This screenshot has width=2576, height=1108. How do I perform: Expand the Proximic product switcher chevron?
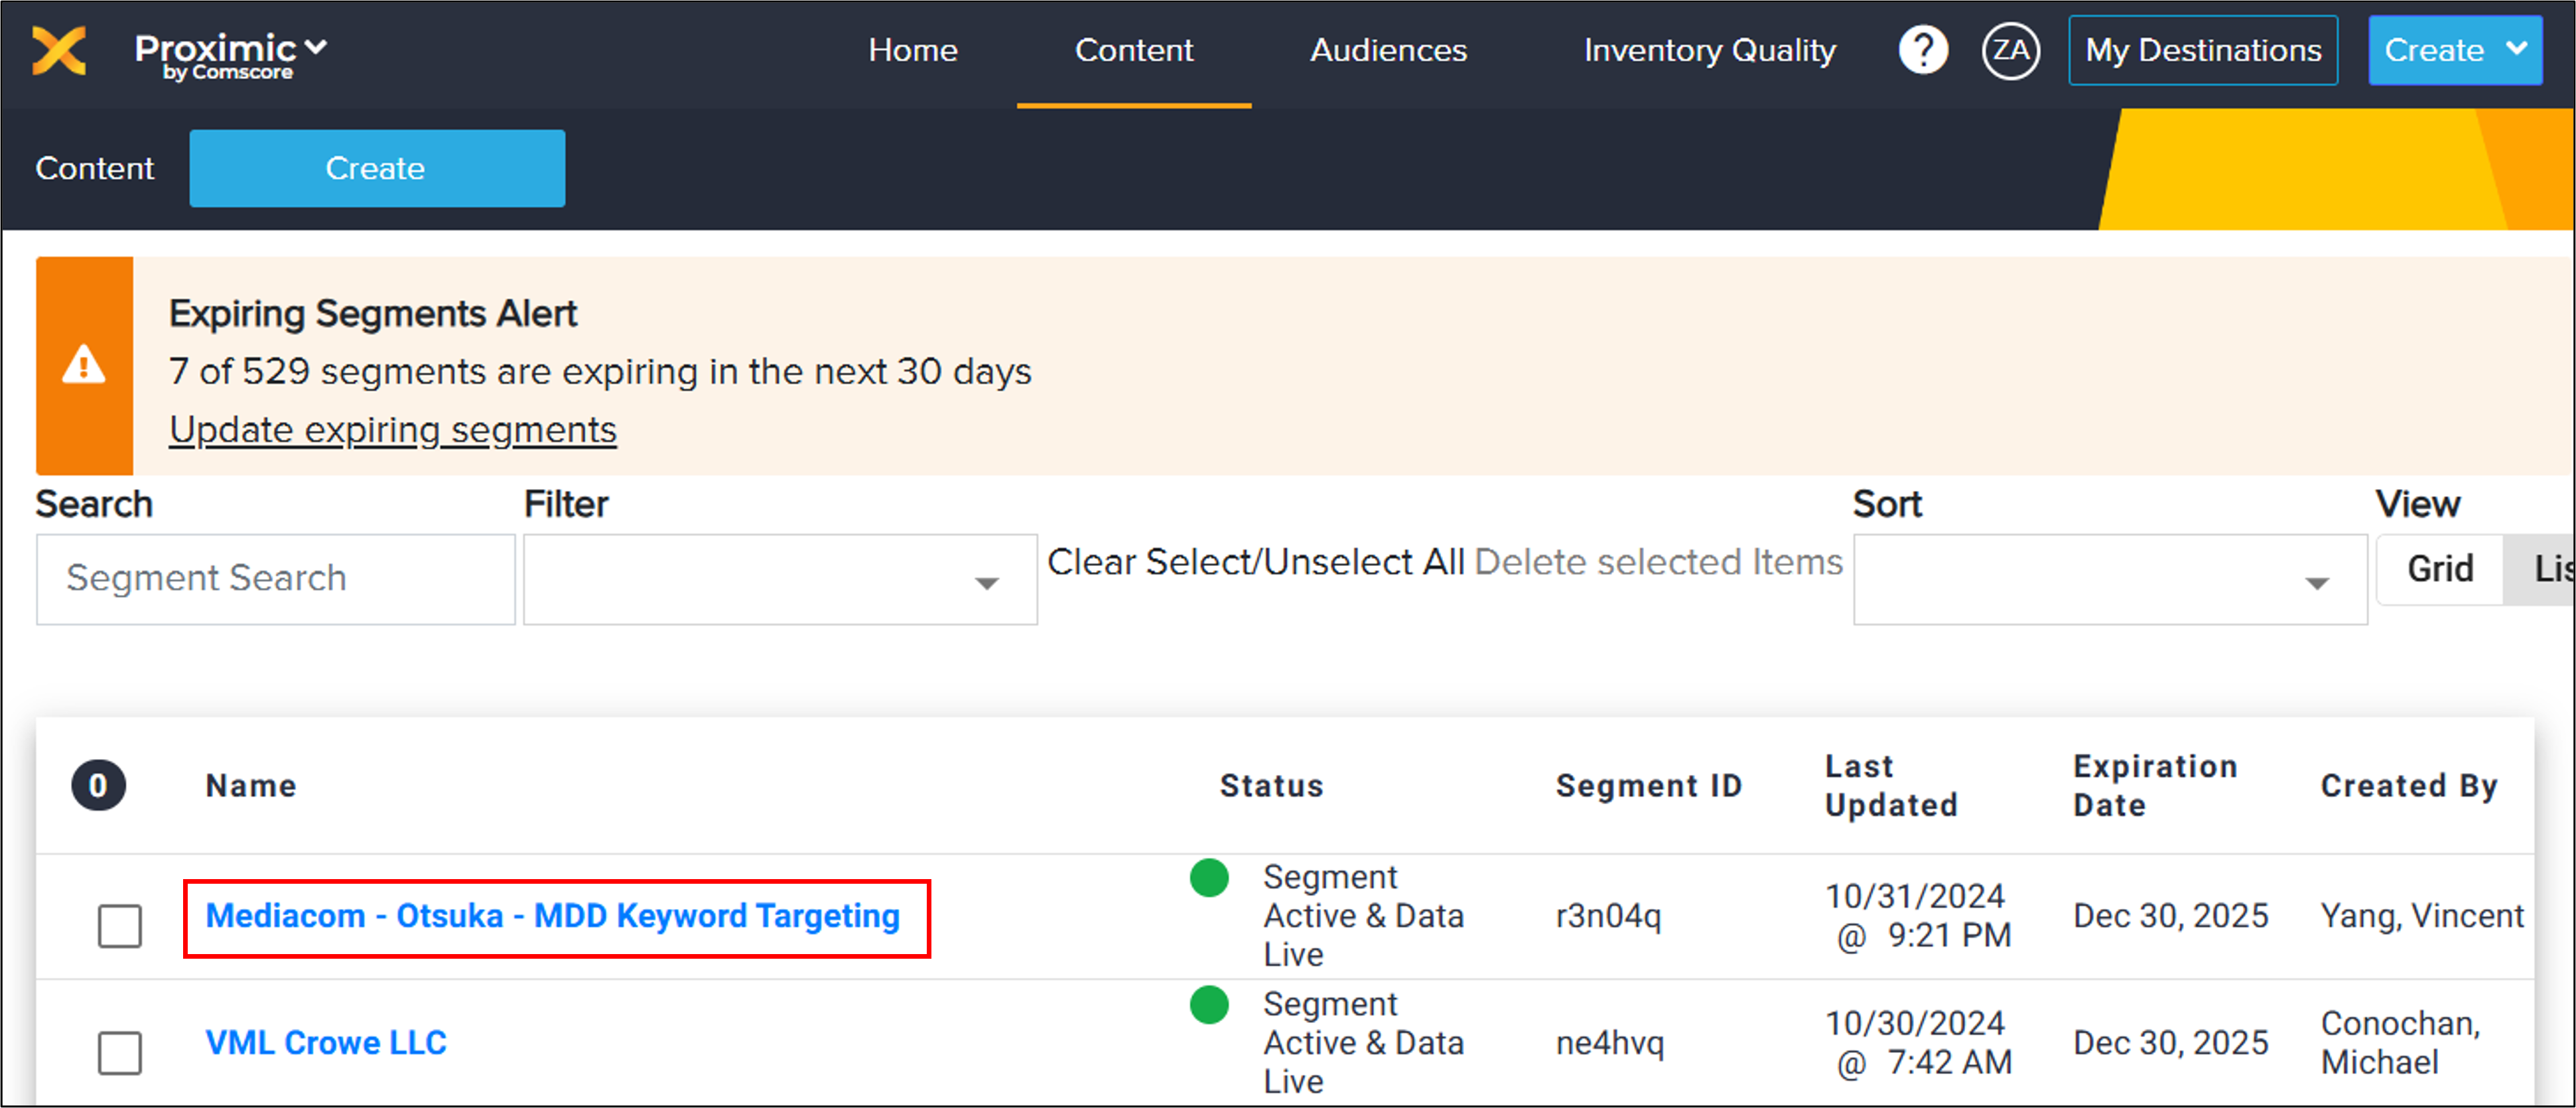(x=316, y=47)
